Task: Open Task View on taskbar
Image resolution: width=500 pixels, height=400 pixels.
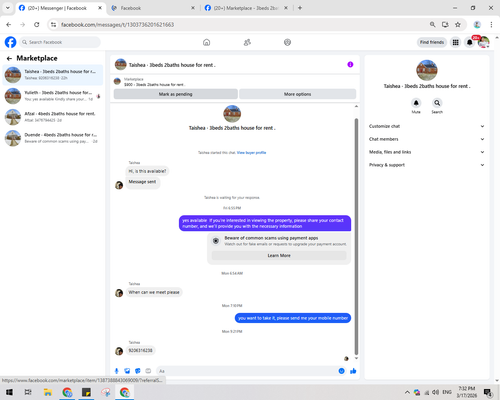Action: pyautogui.click(x=28, y=392)
